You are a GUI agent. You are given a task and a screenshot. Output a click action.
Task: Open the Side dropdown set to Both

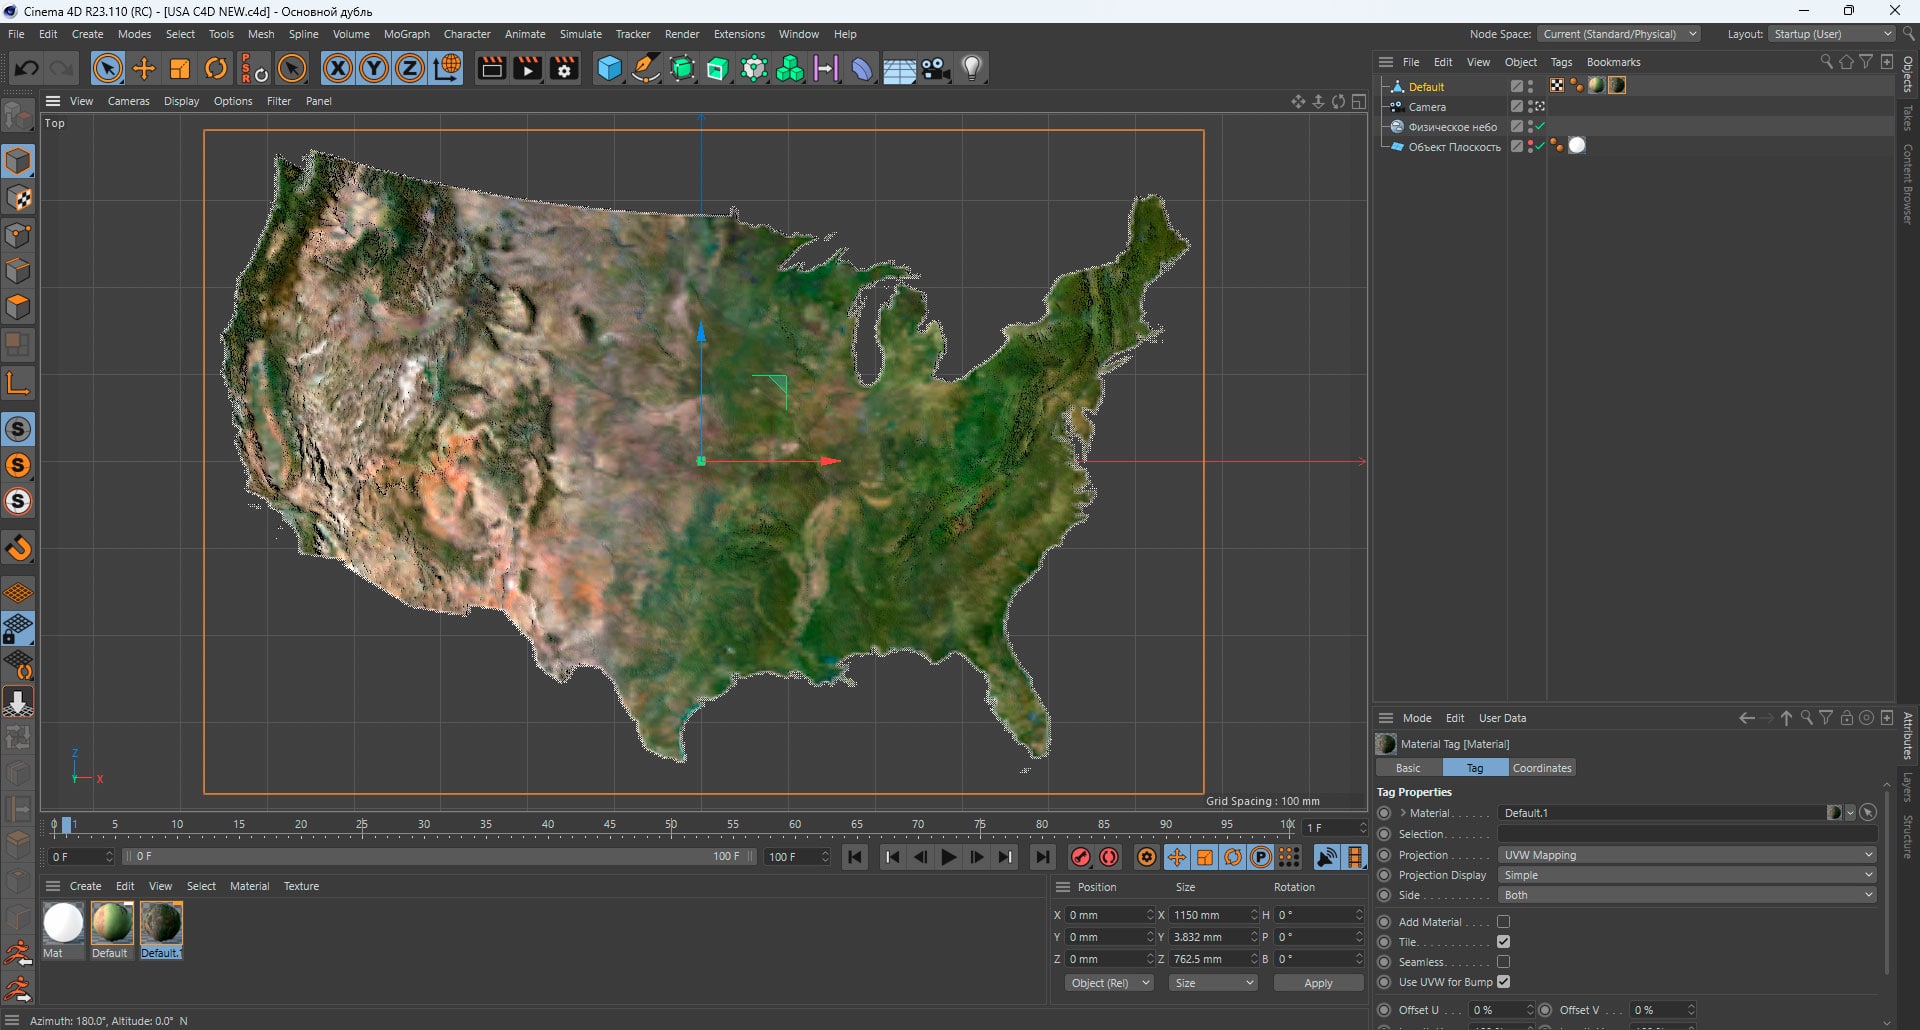(x=1687, y=895)
